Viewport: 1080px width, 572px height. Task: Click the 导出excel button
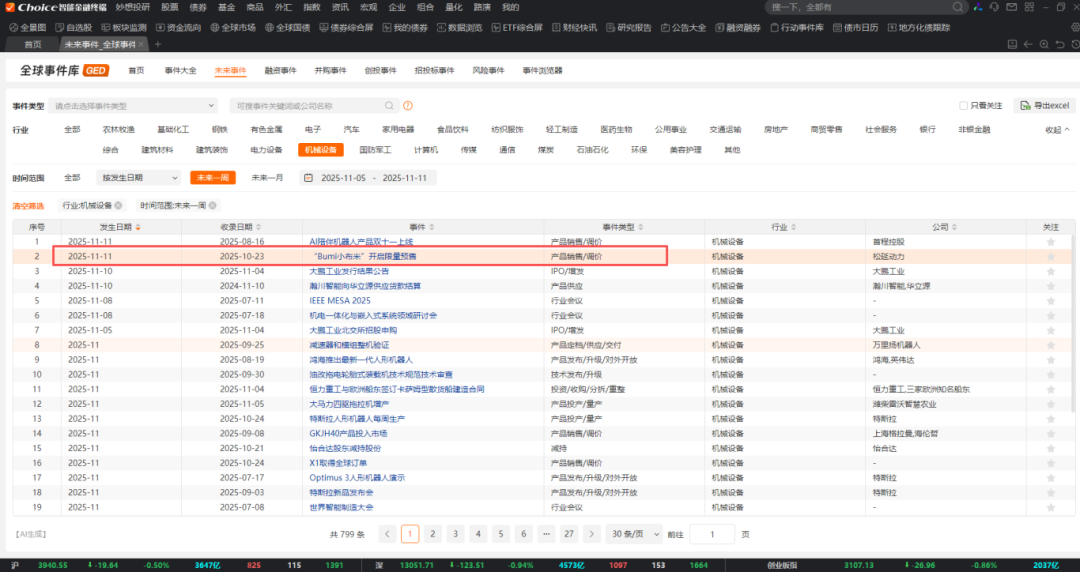(x=1044, y=106)
